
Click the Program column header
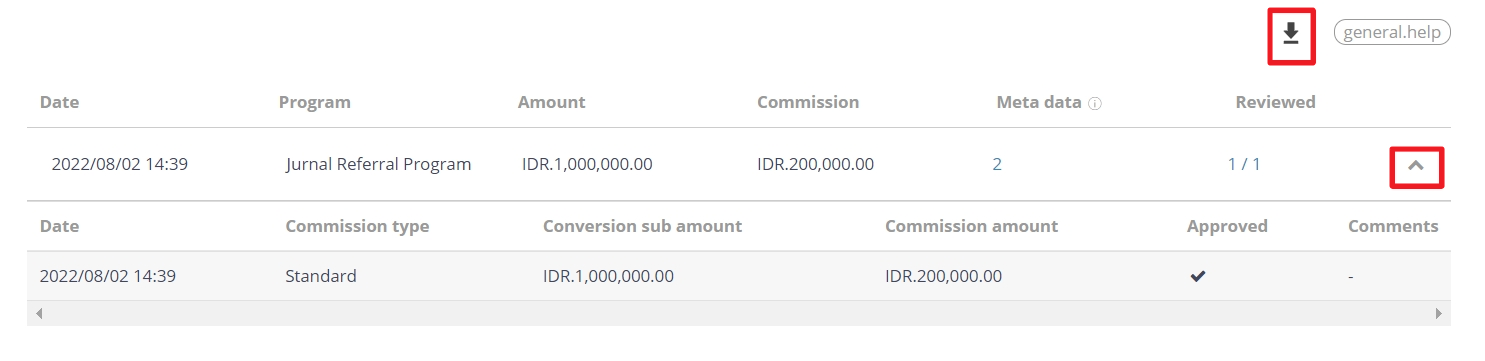[x=315, y=102]
